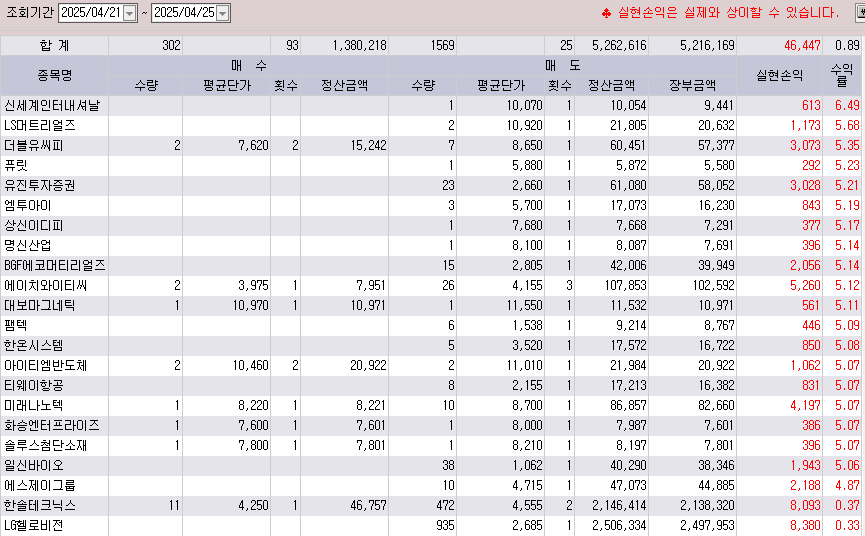The height and width of the screenshot is (536, 865).
Task: Click the total book amount 5,216,169
Action: pos(707,45)
